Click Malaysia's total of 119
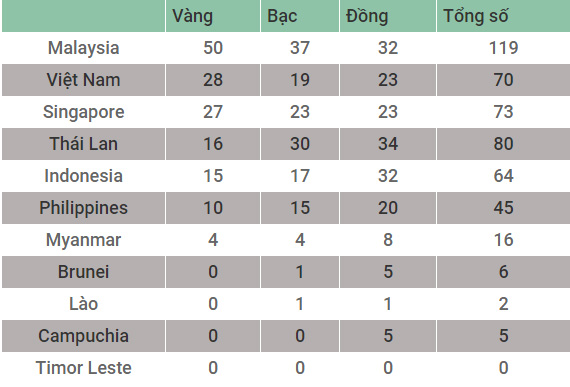This screenshot has height=387, width=570. [x=503, y=48]
